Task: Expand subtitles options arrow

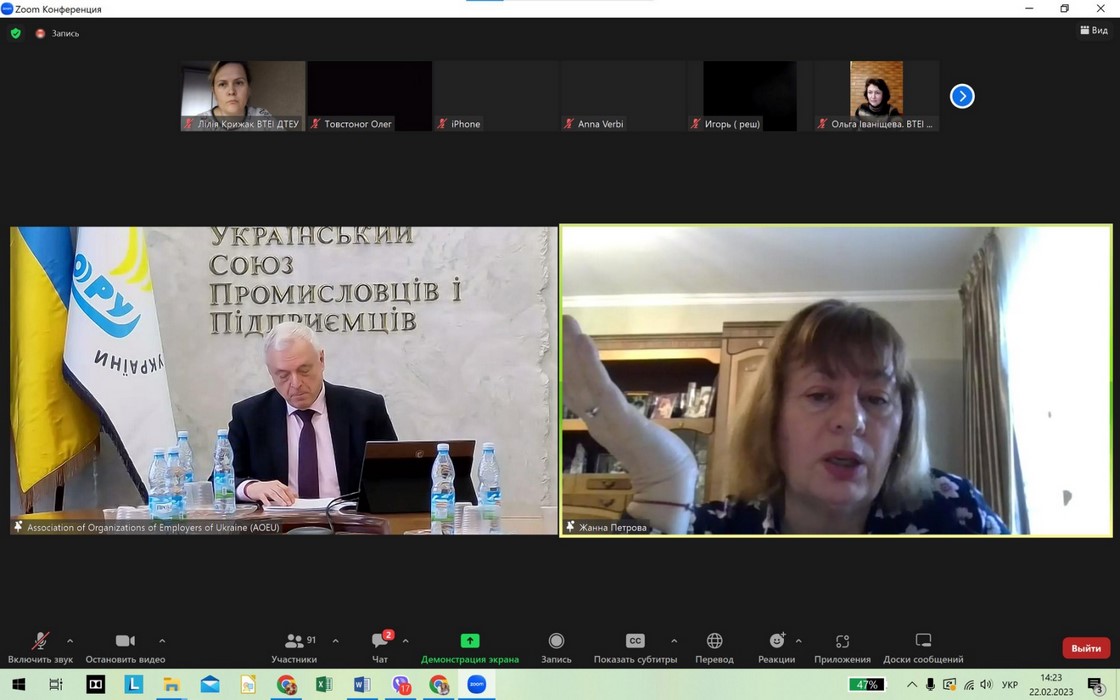Action: pos(674,641)
